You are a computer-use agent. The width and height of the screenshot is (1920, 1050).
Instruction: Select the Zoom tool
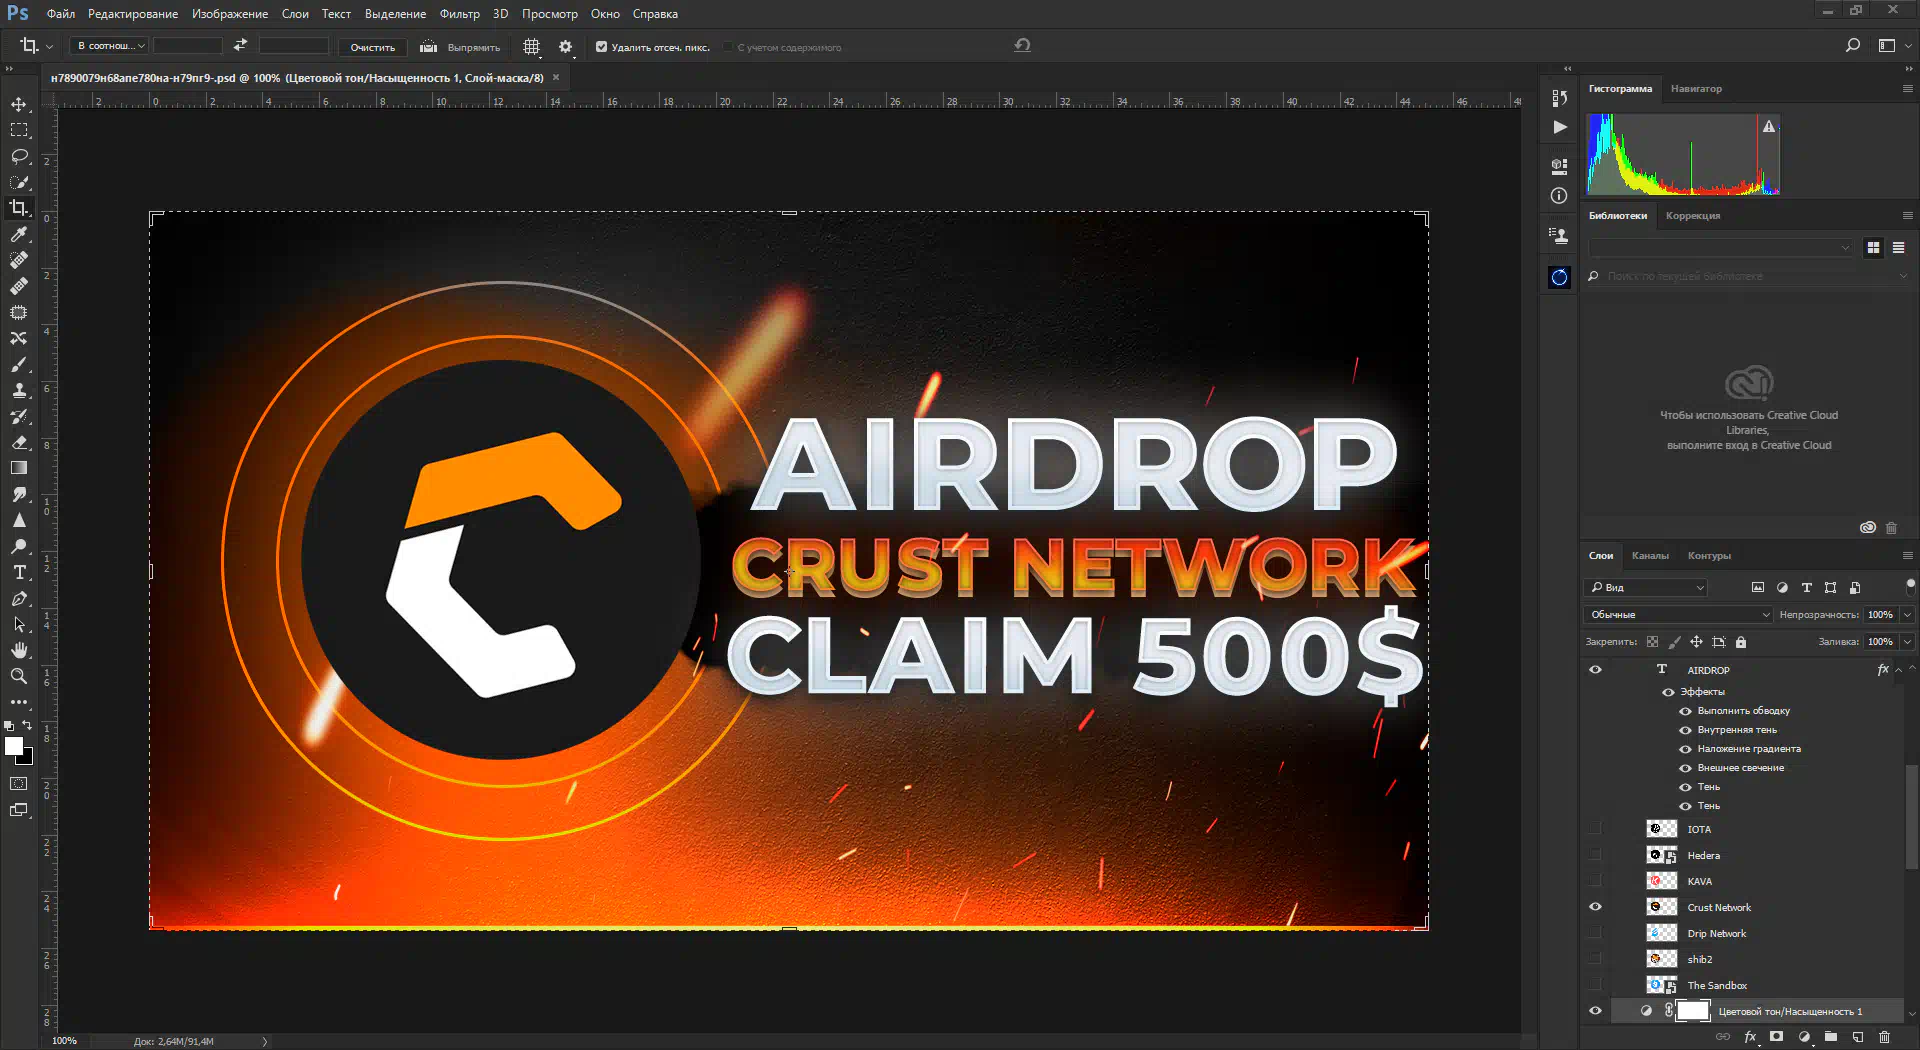(19, 677)
